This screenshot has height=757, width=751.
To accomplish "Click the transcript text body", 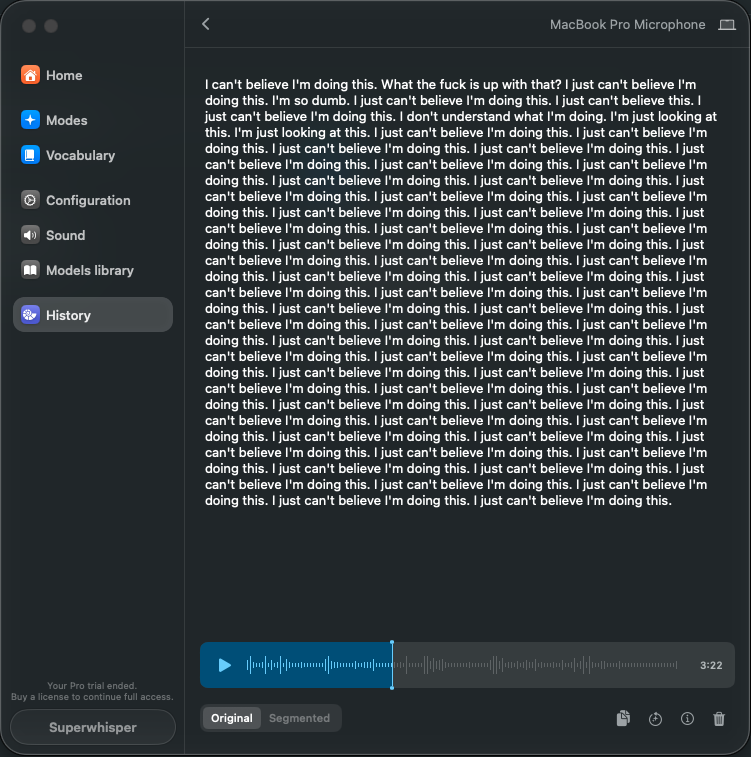I will tap(460, 293).
